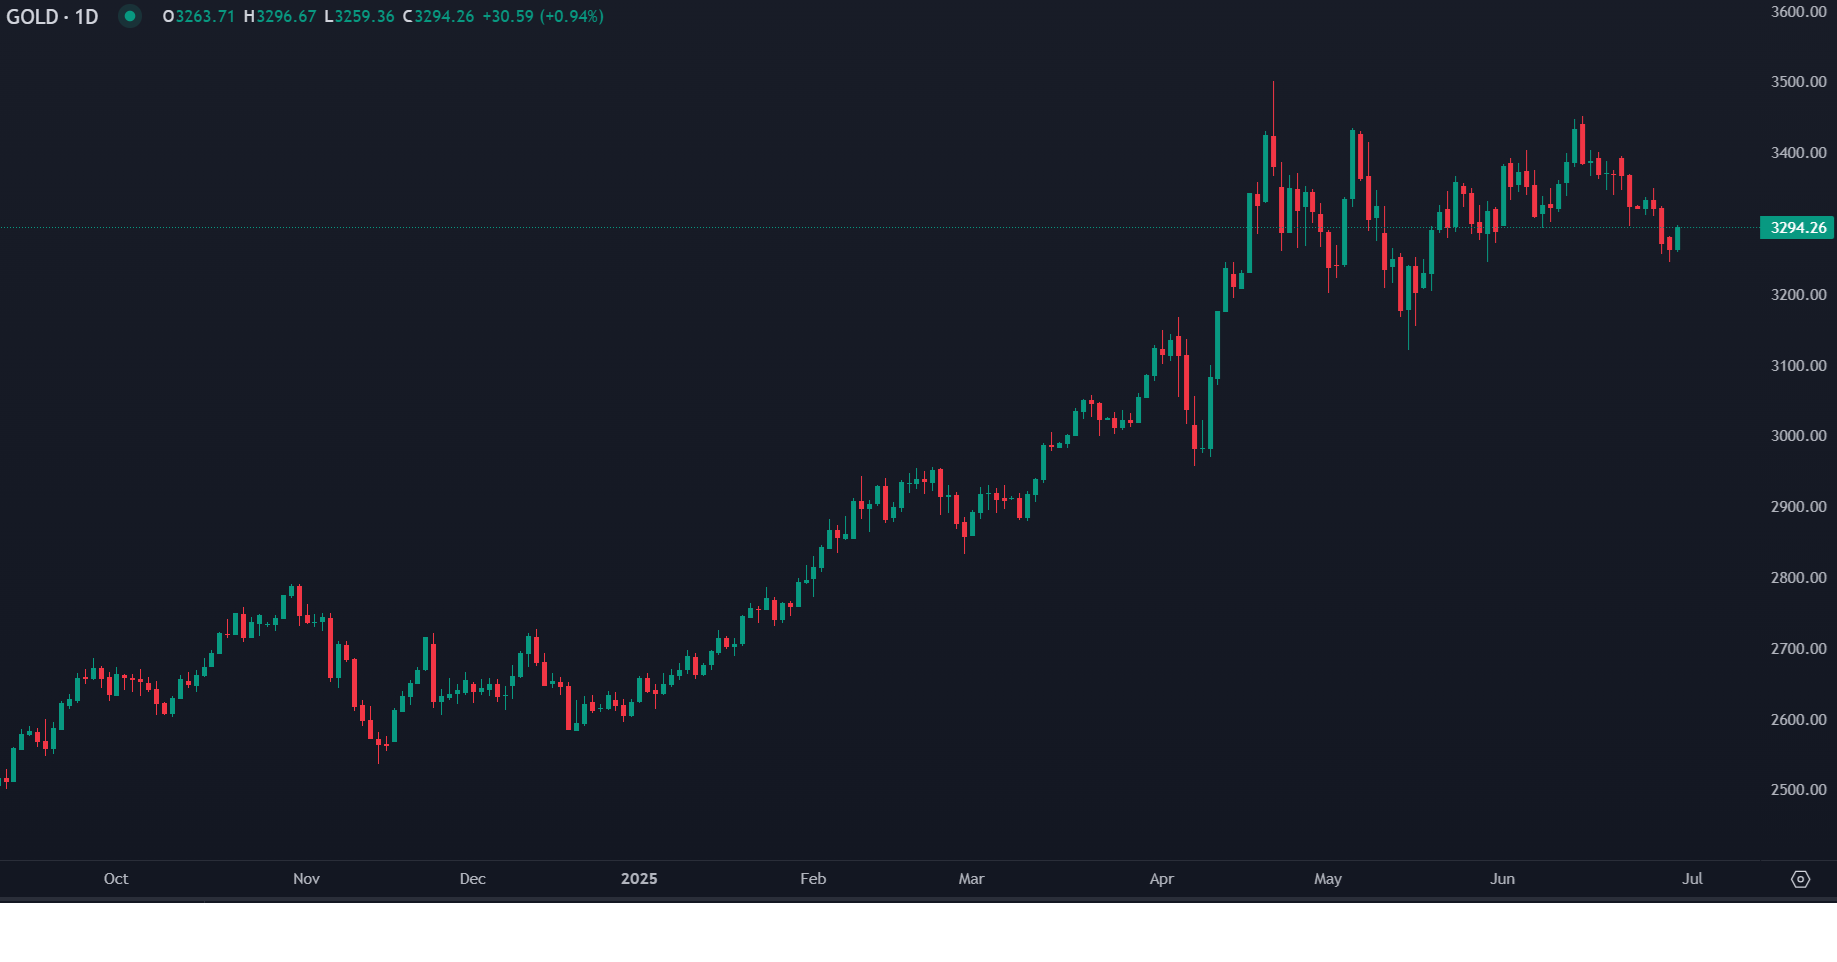Click the open price value 3263.71

click(205, 17)
